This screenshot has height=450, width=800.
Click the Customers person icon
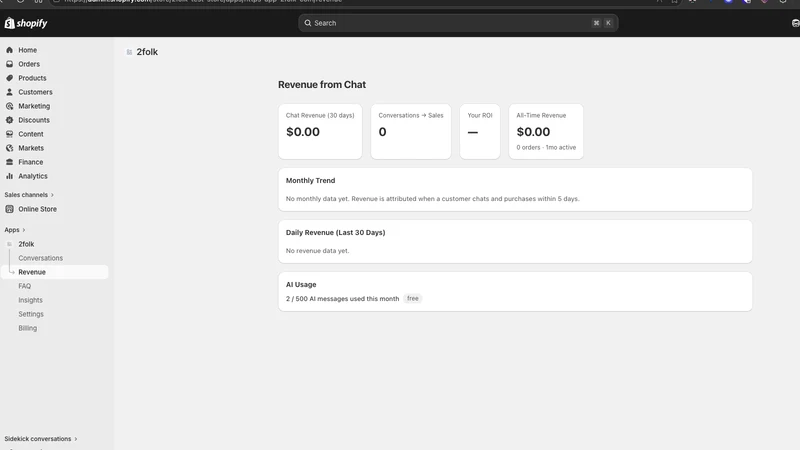click(x=9, y=92)
